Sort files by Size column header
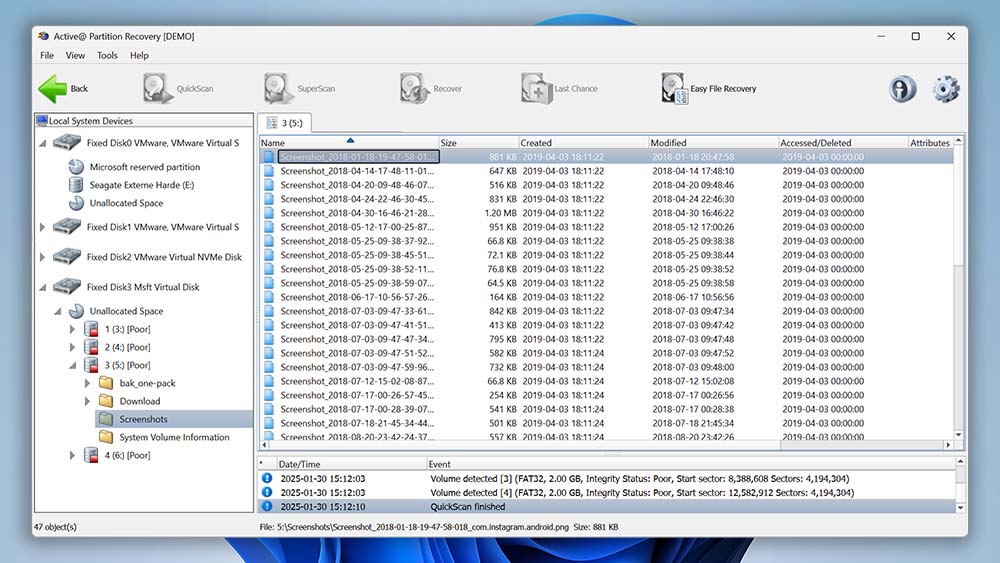The image size is (1000, 563). pyautogui.click(x=478, y=143)
